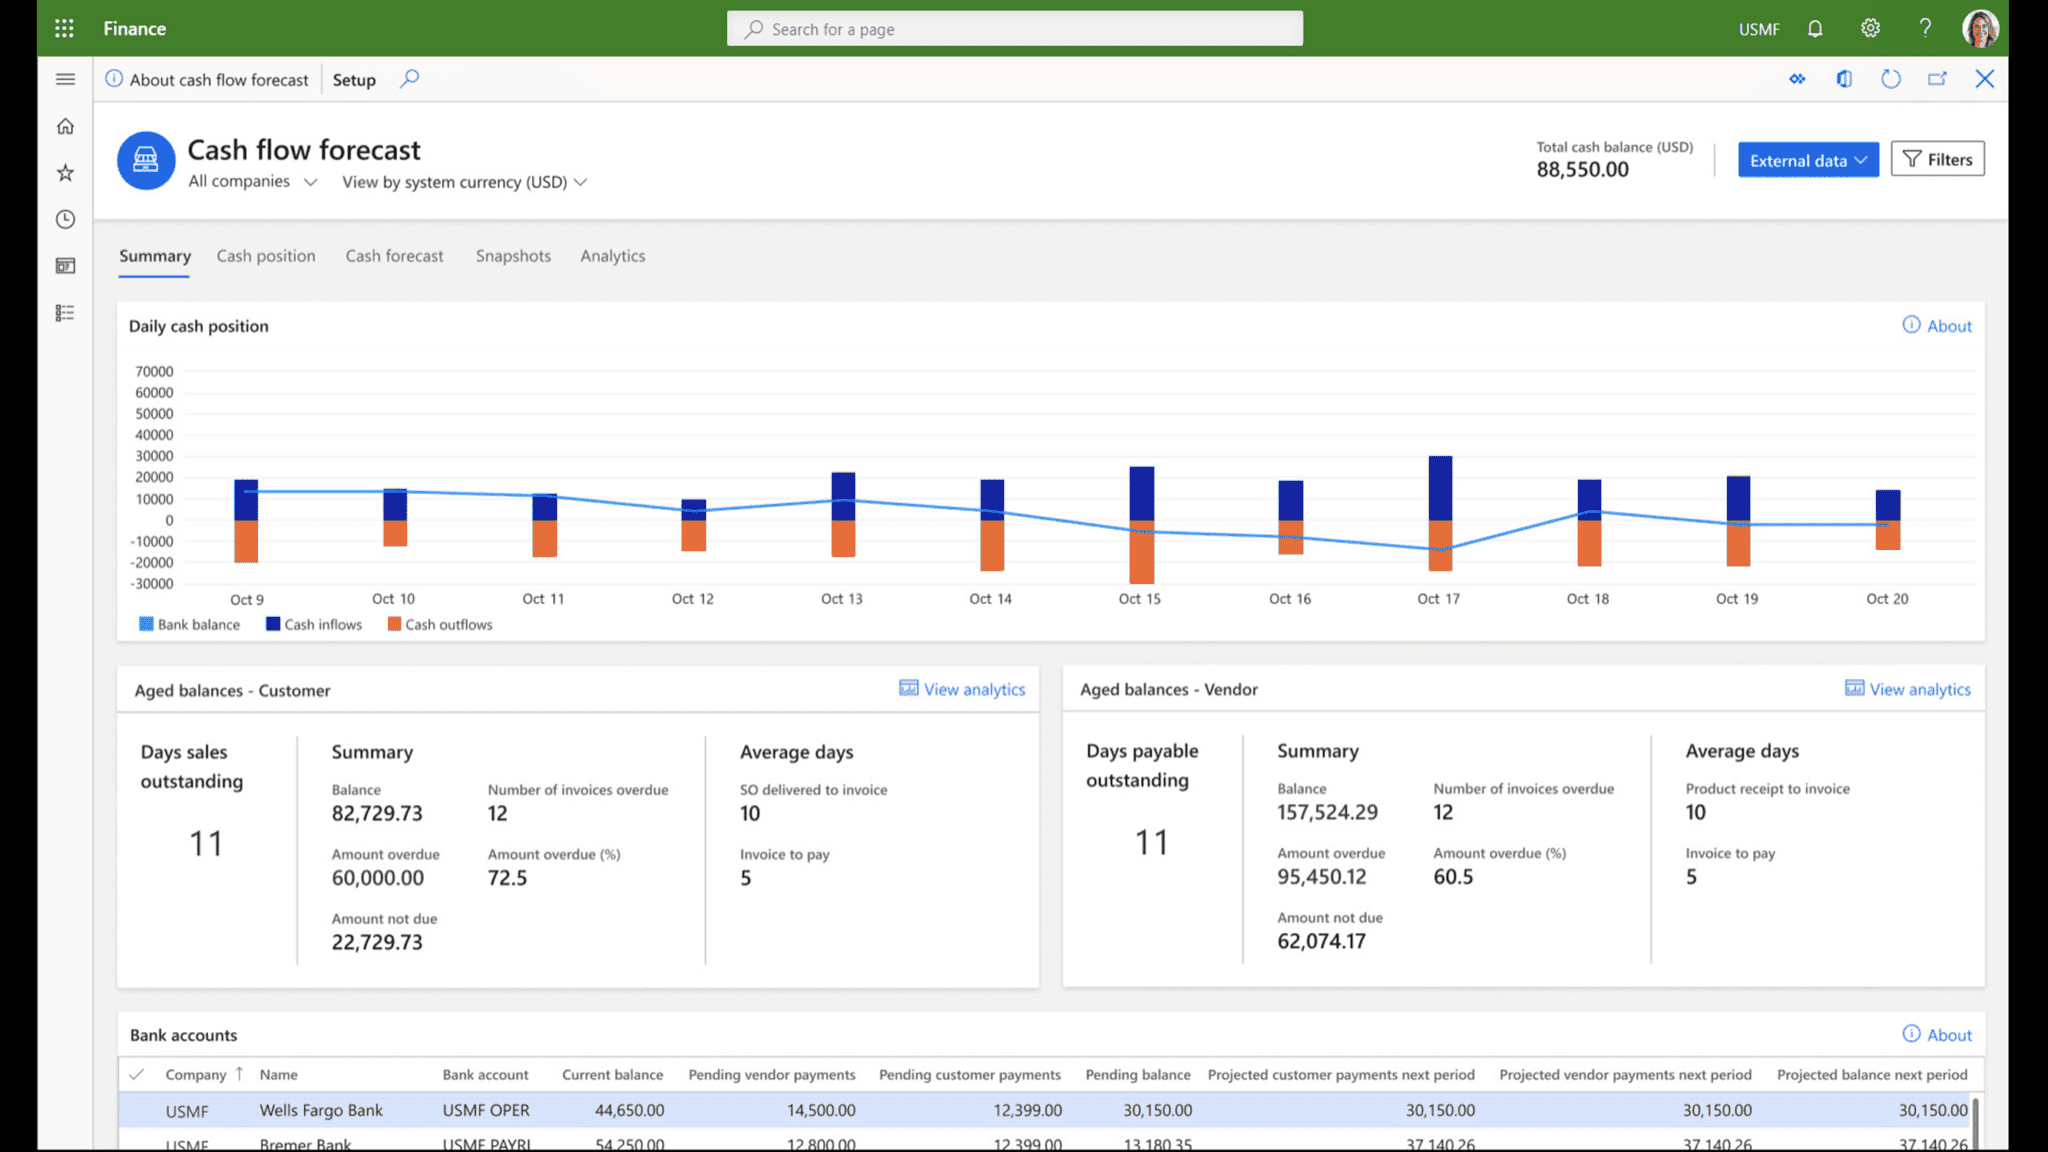Switch to the Cash position tab

coord(266,256)
